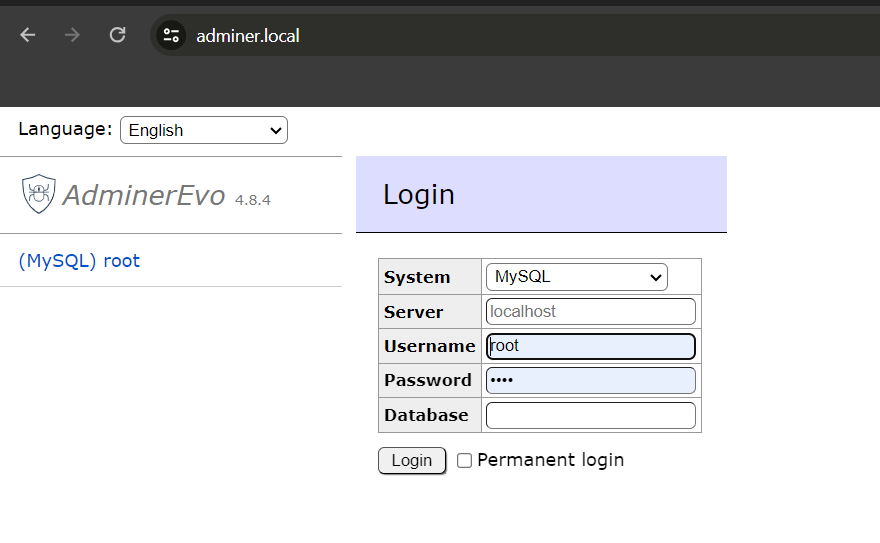Reload the adminer.local page
This screenshot has width=880, height=543.
pyautogui.click(x=117, y=35)
